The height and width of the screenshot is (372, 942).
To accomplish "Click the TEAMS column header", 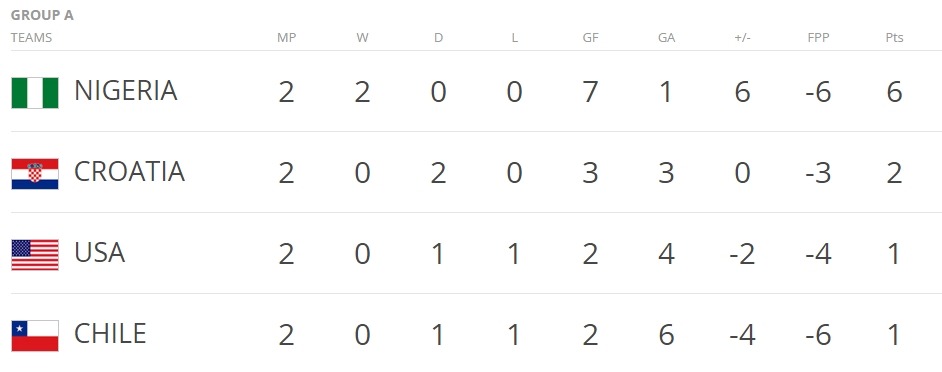I will pos(31,38).
